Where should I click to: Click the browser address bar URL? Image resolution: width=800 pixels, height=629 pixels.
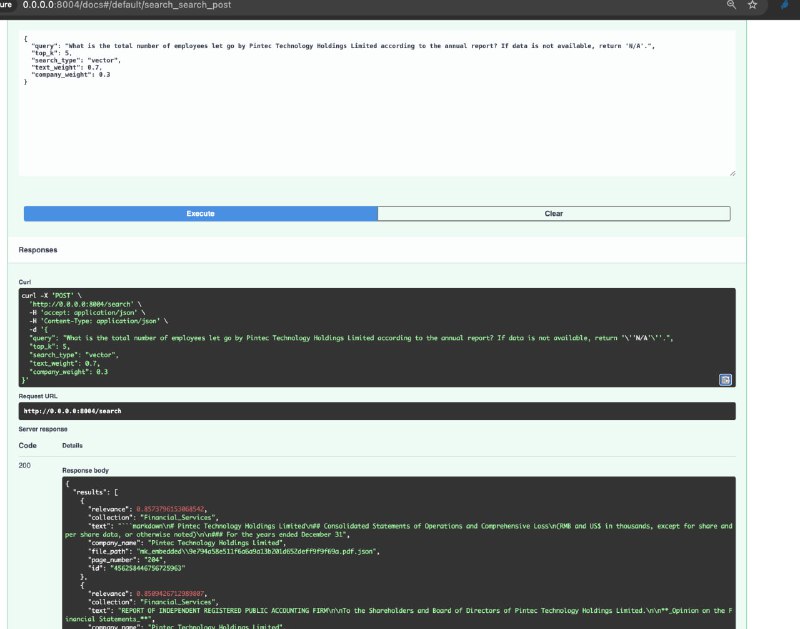pyautogui.click(x=127, y=5)
